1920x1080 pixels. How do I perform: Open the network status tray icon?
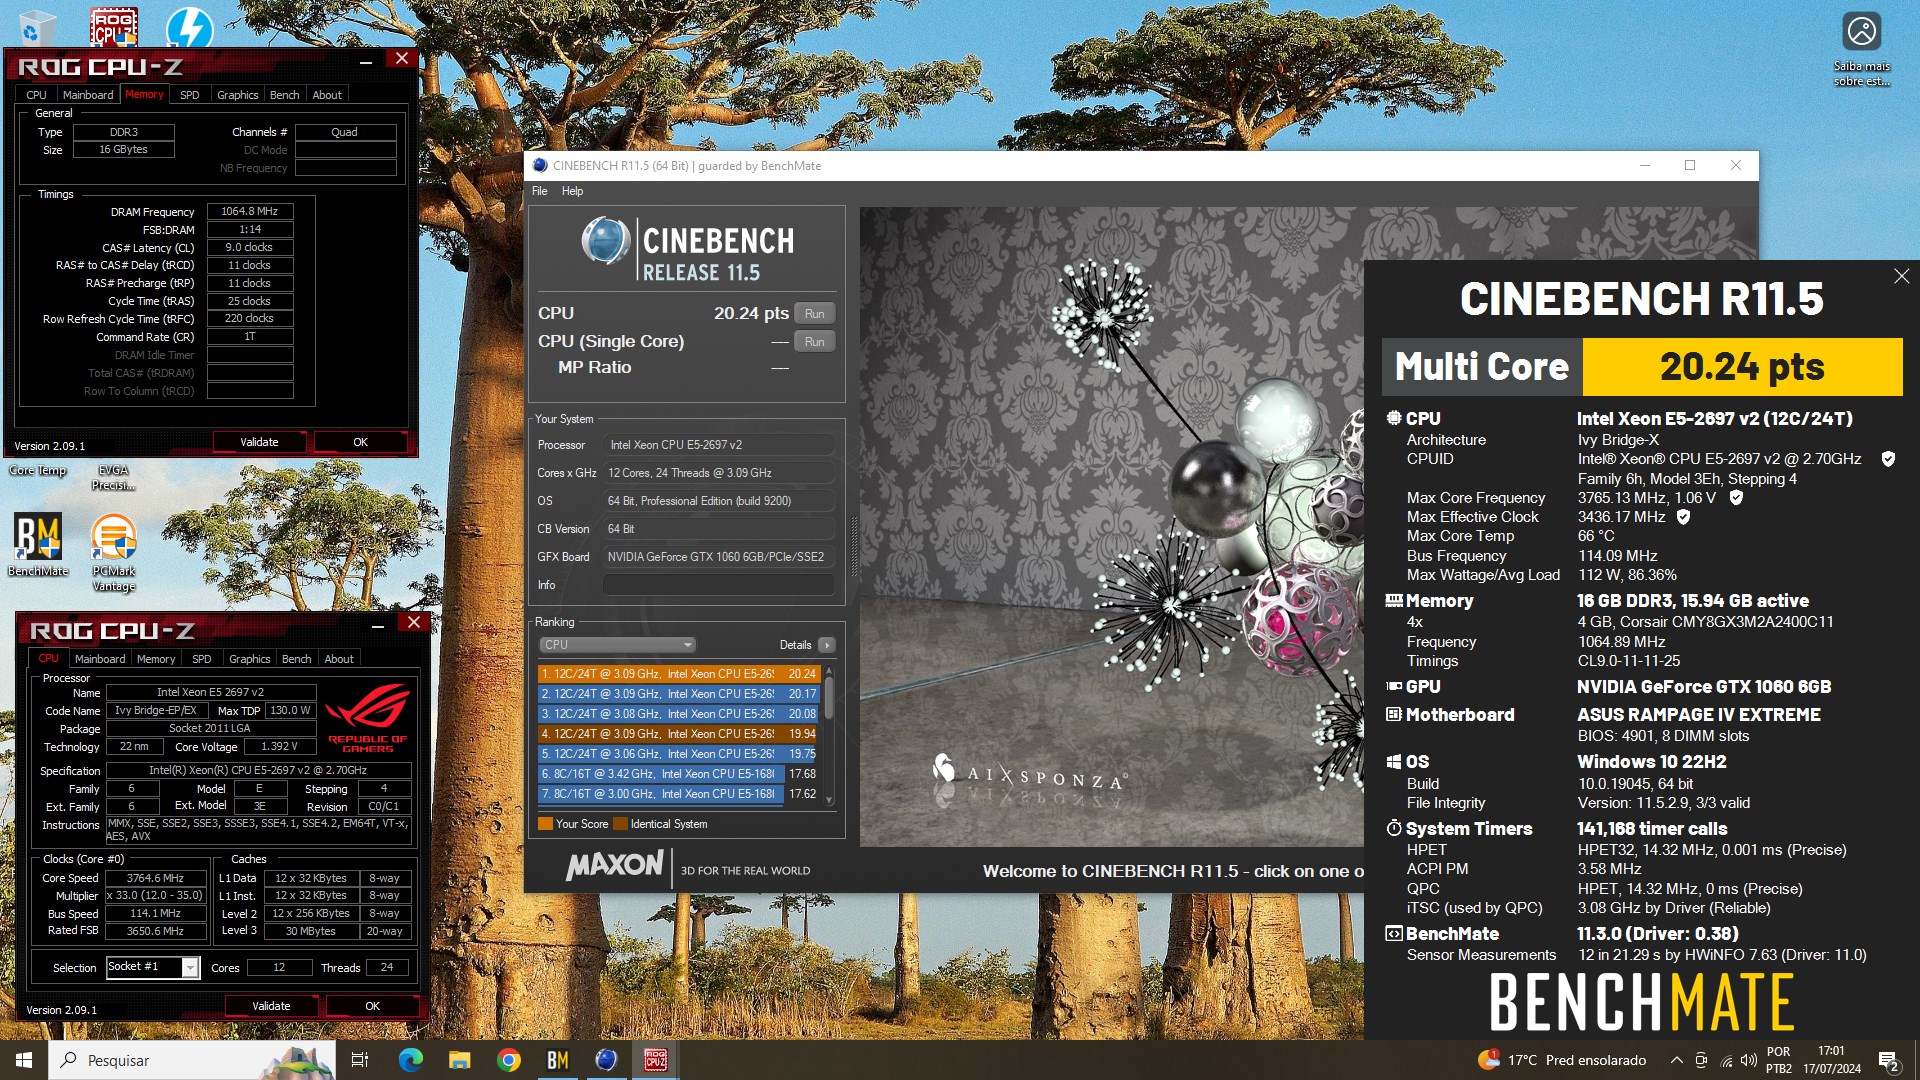1725,1060
